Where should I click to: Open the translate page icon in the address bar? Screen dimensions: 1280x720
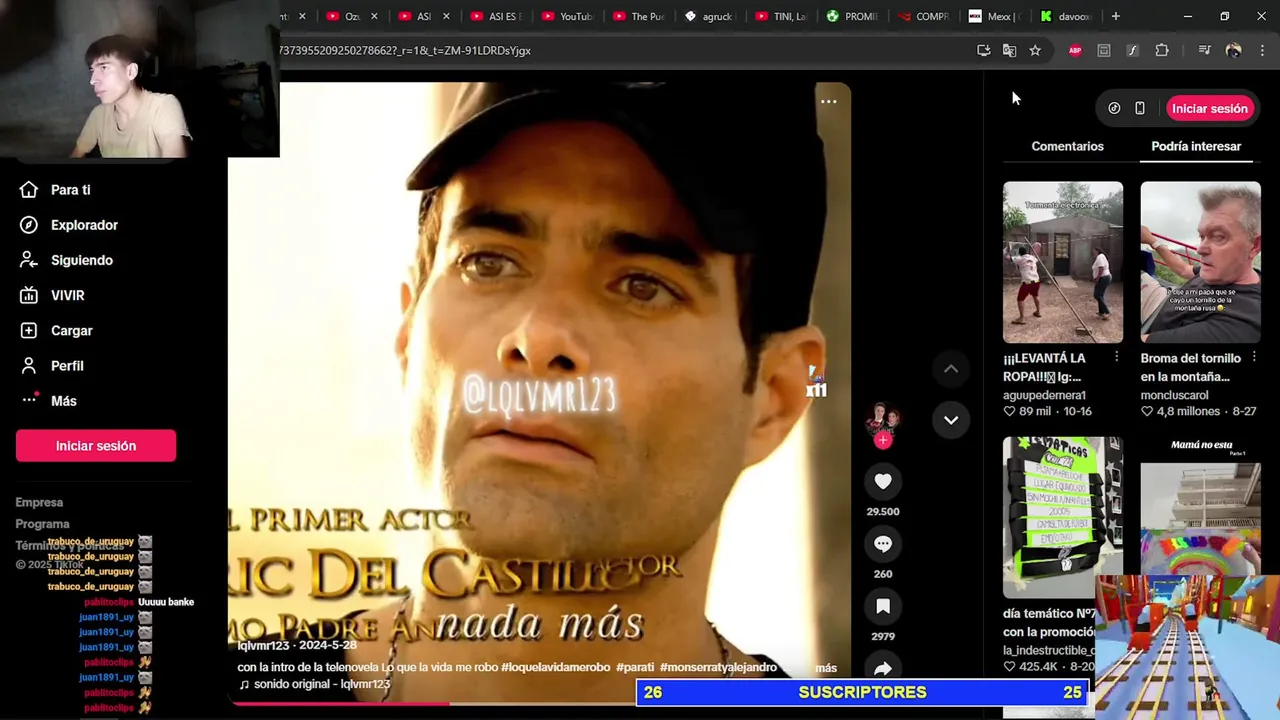(1009, 50)
